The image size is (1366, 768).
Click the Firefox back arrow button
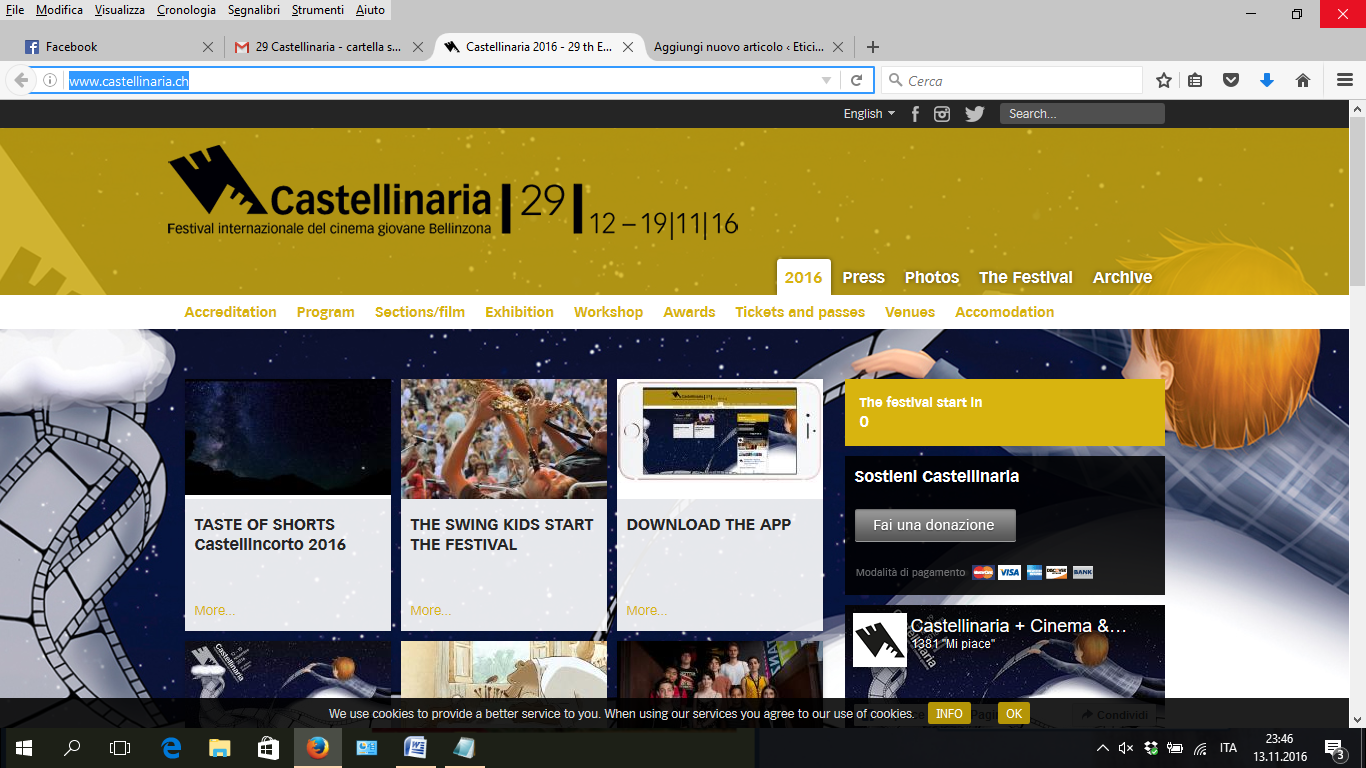click(21, 81)
